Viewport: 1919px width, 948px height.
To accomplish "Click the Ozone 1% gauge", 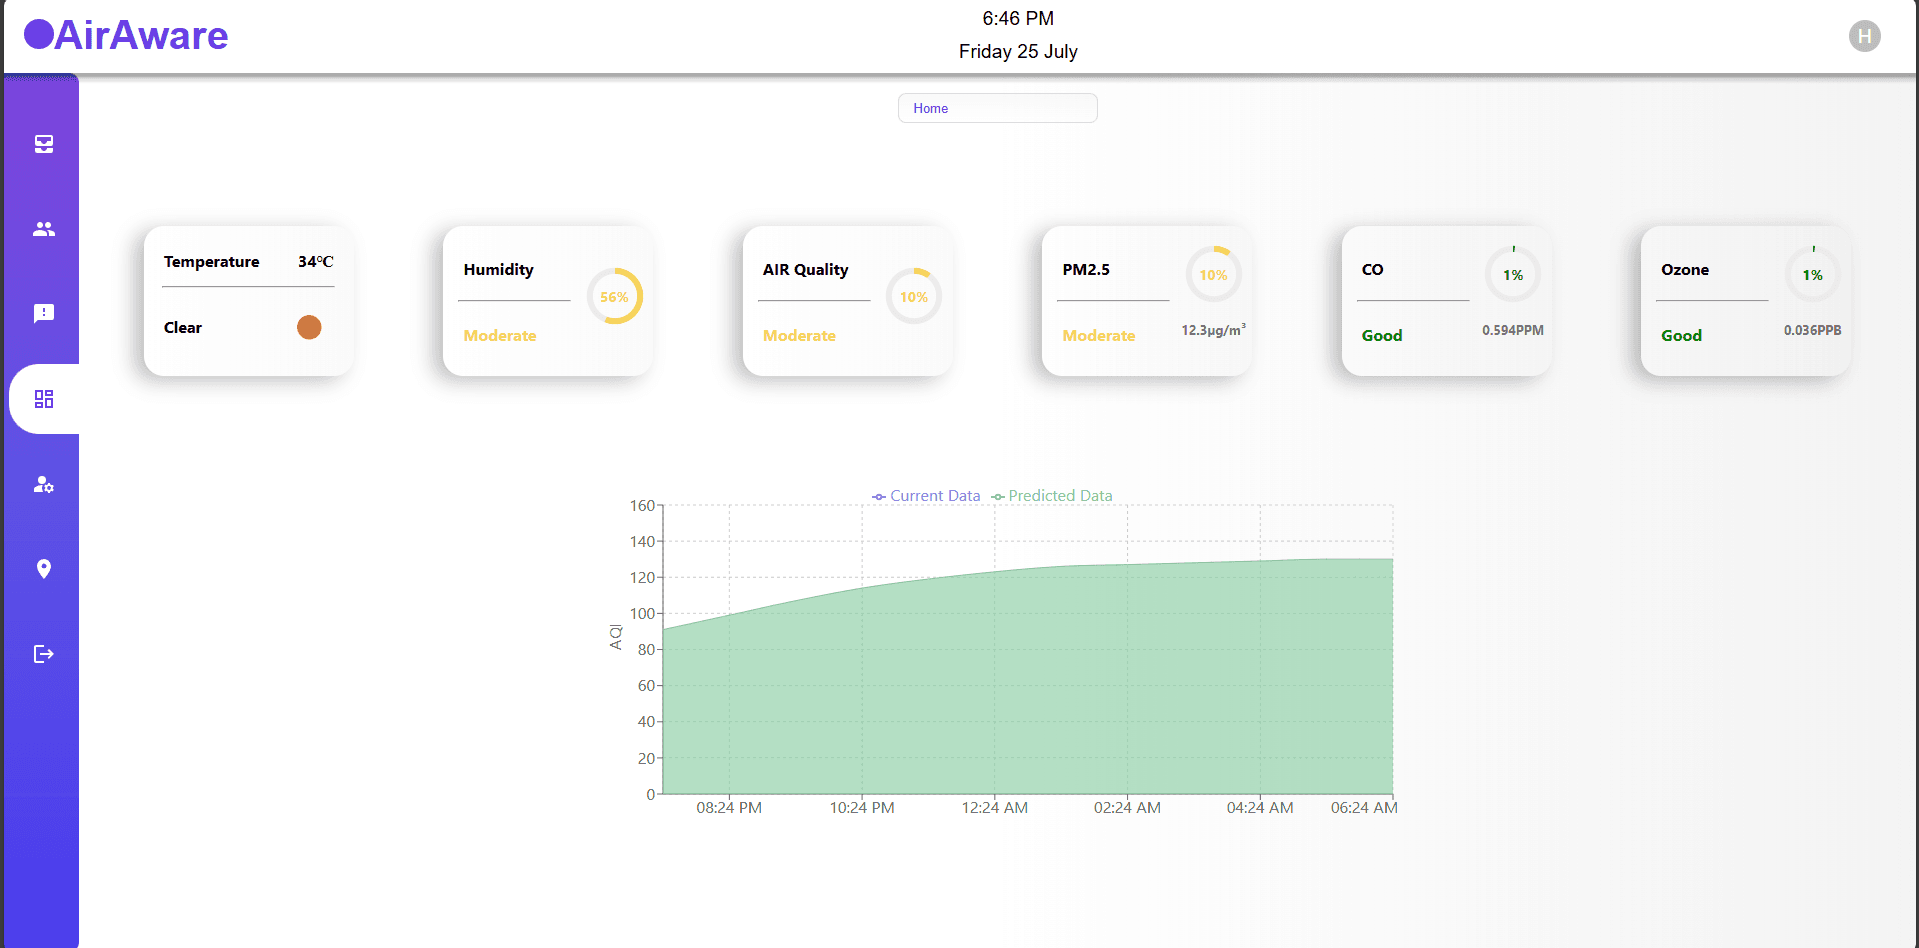I will tap(1812, 275).
